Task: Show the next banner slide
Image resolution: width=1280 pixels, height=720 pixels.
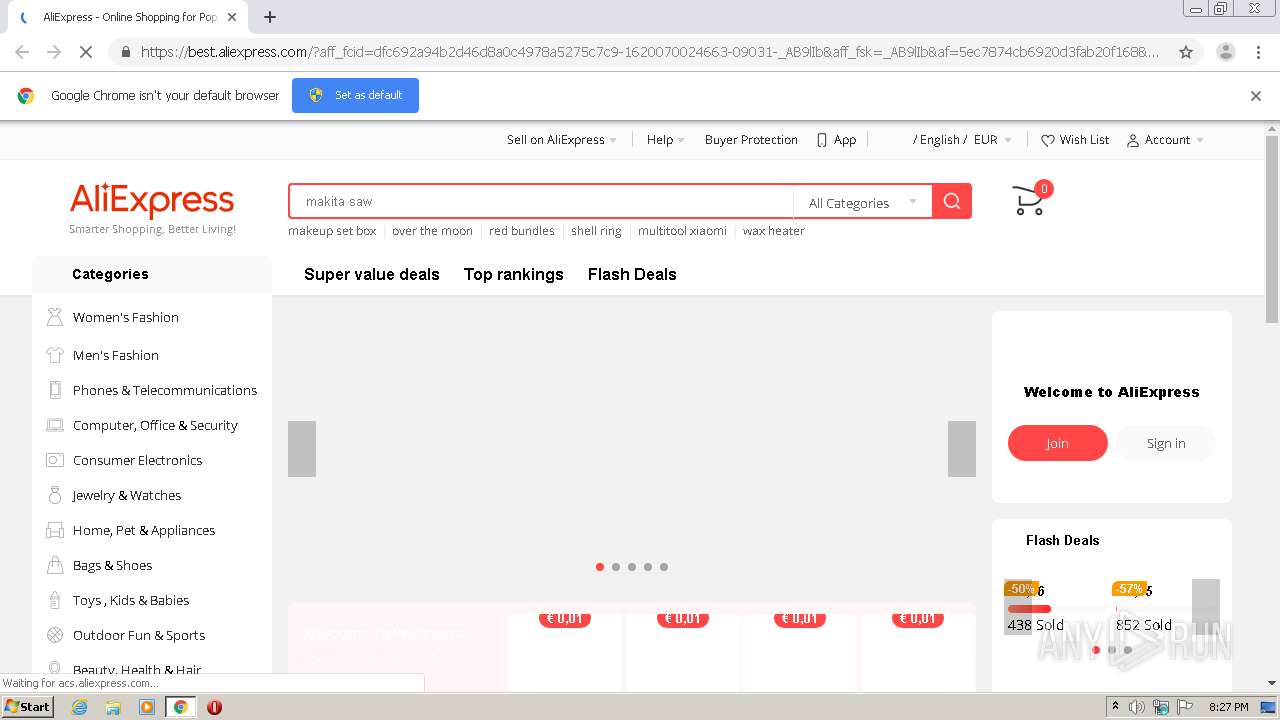Action: (x=962, y=449)
